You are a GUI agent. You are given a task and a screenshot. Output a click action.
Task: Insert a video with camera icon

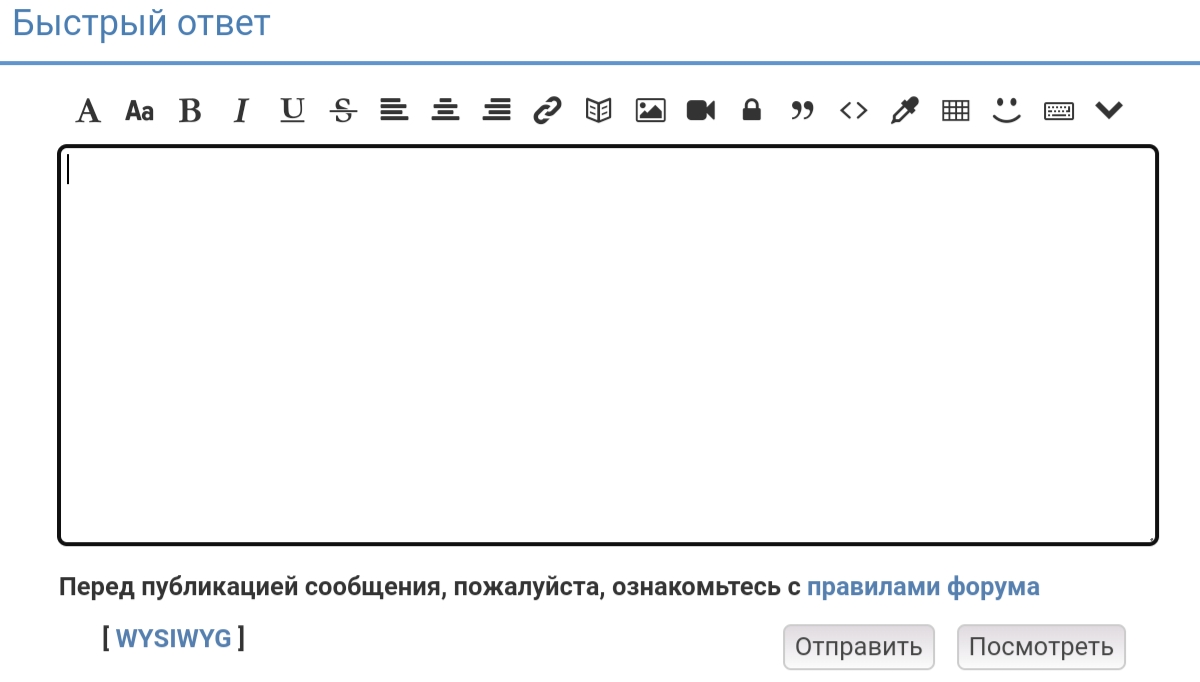pyautogui.click(x=701, y=110)
